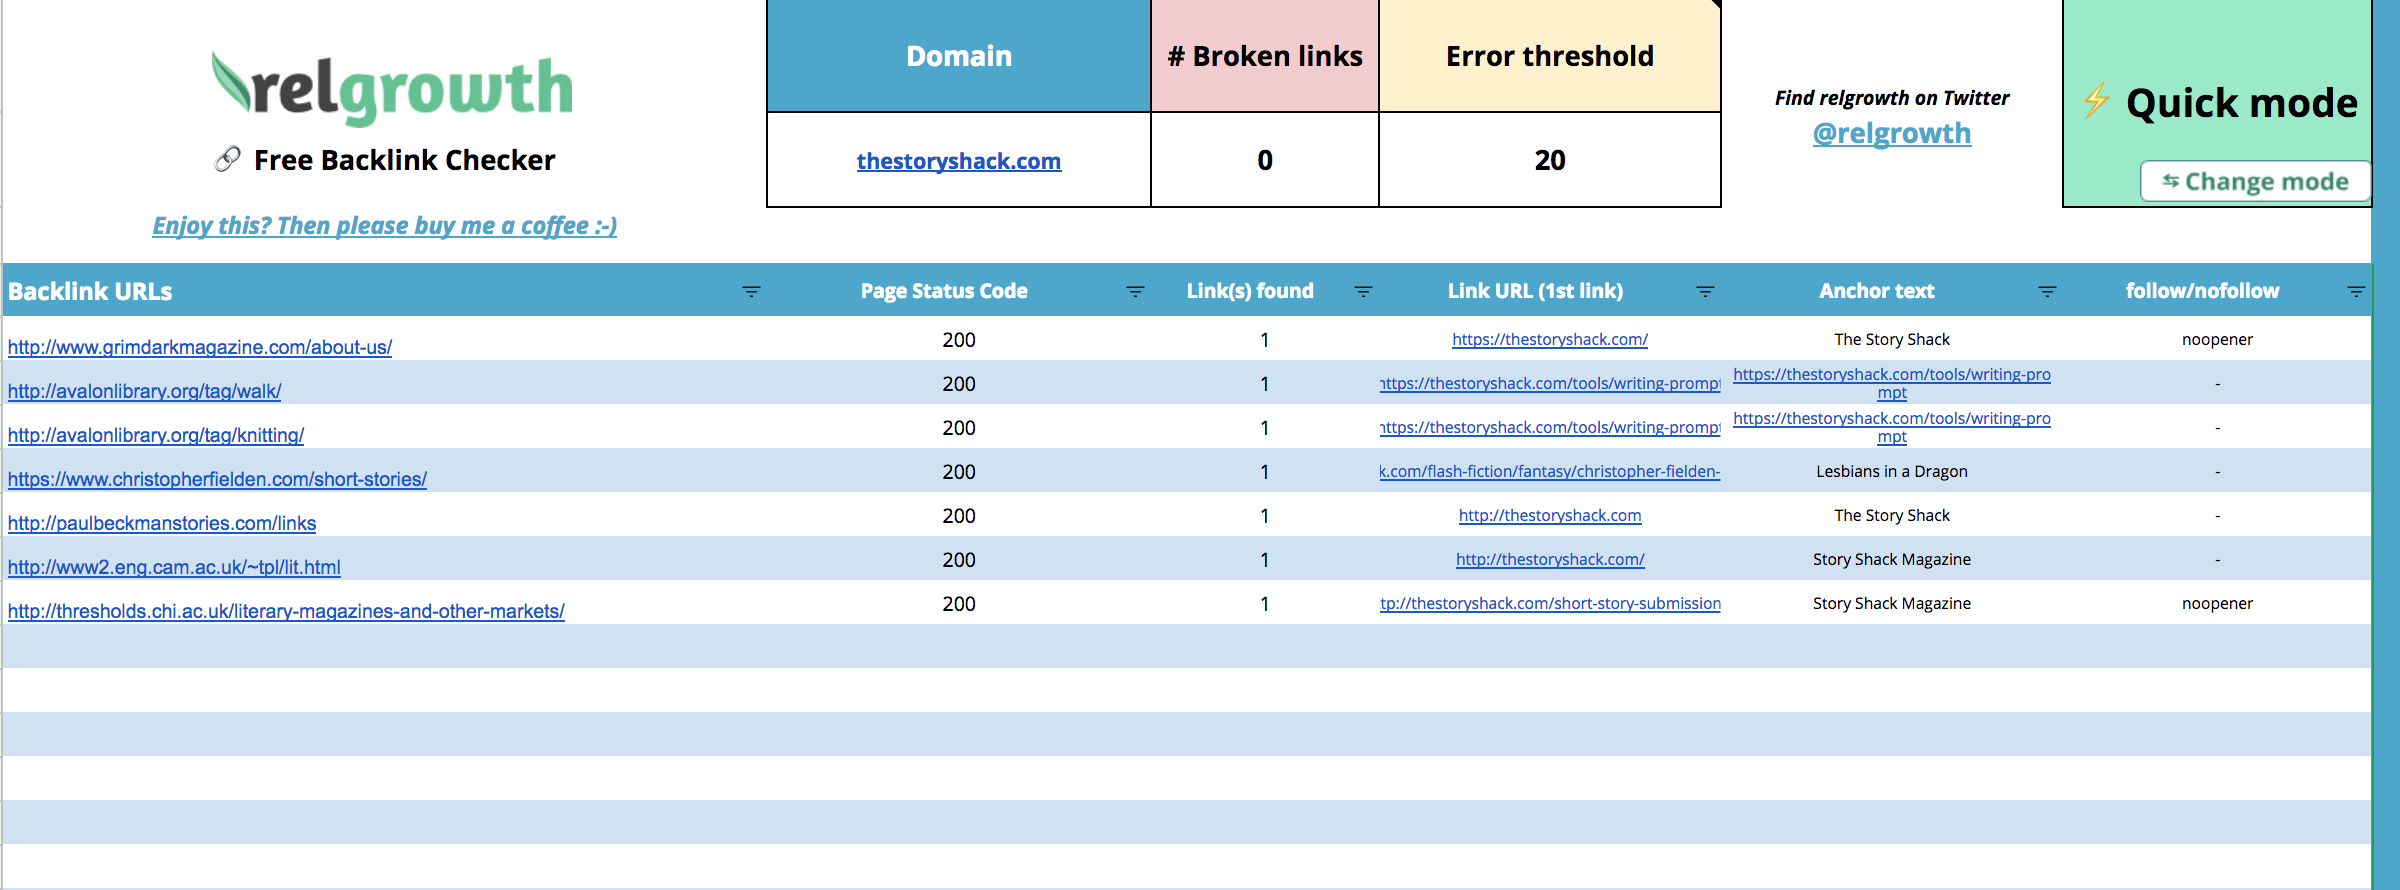Image resolution: width=2400 pixels, height=890 pixels.
Task: Select 'Story Shack Magazine' anchor in thresholds row
Action: pyautogui.click(x=1892, y=603)
